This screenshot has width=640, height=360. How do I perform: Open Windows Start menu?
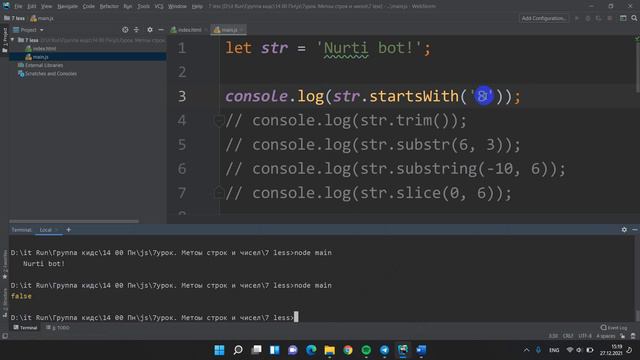[219, 350]
